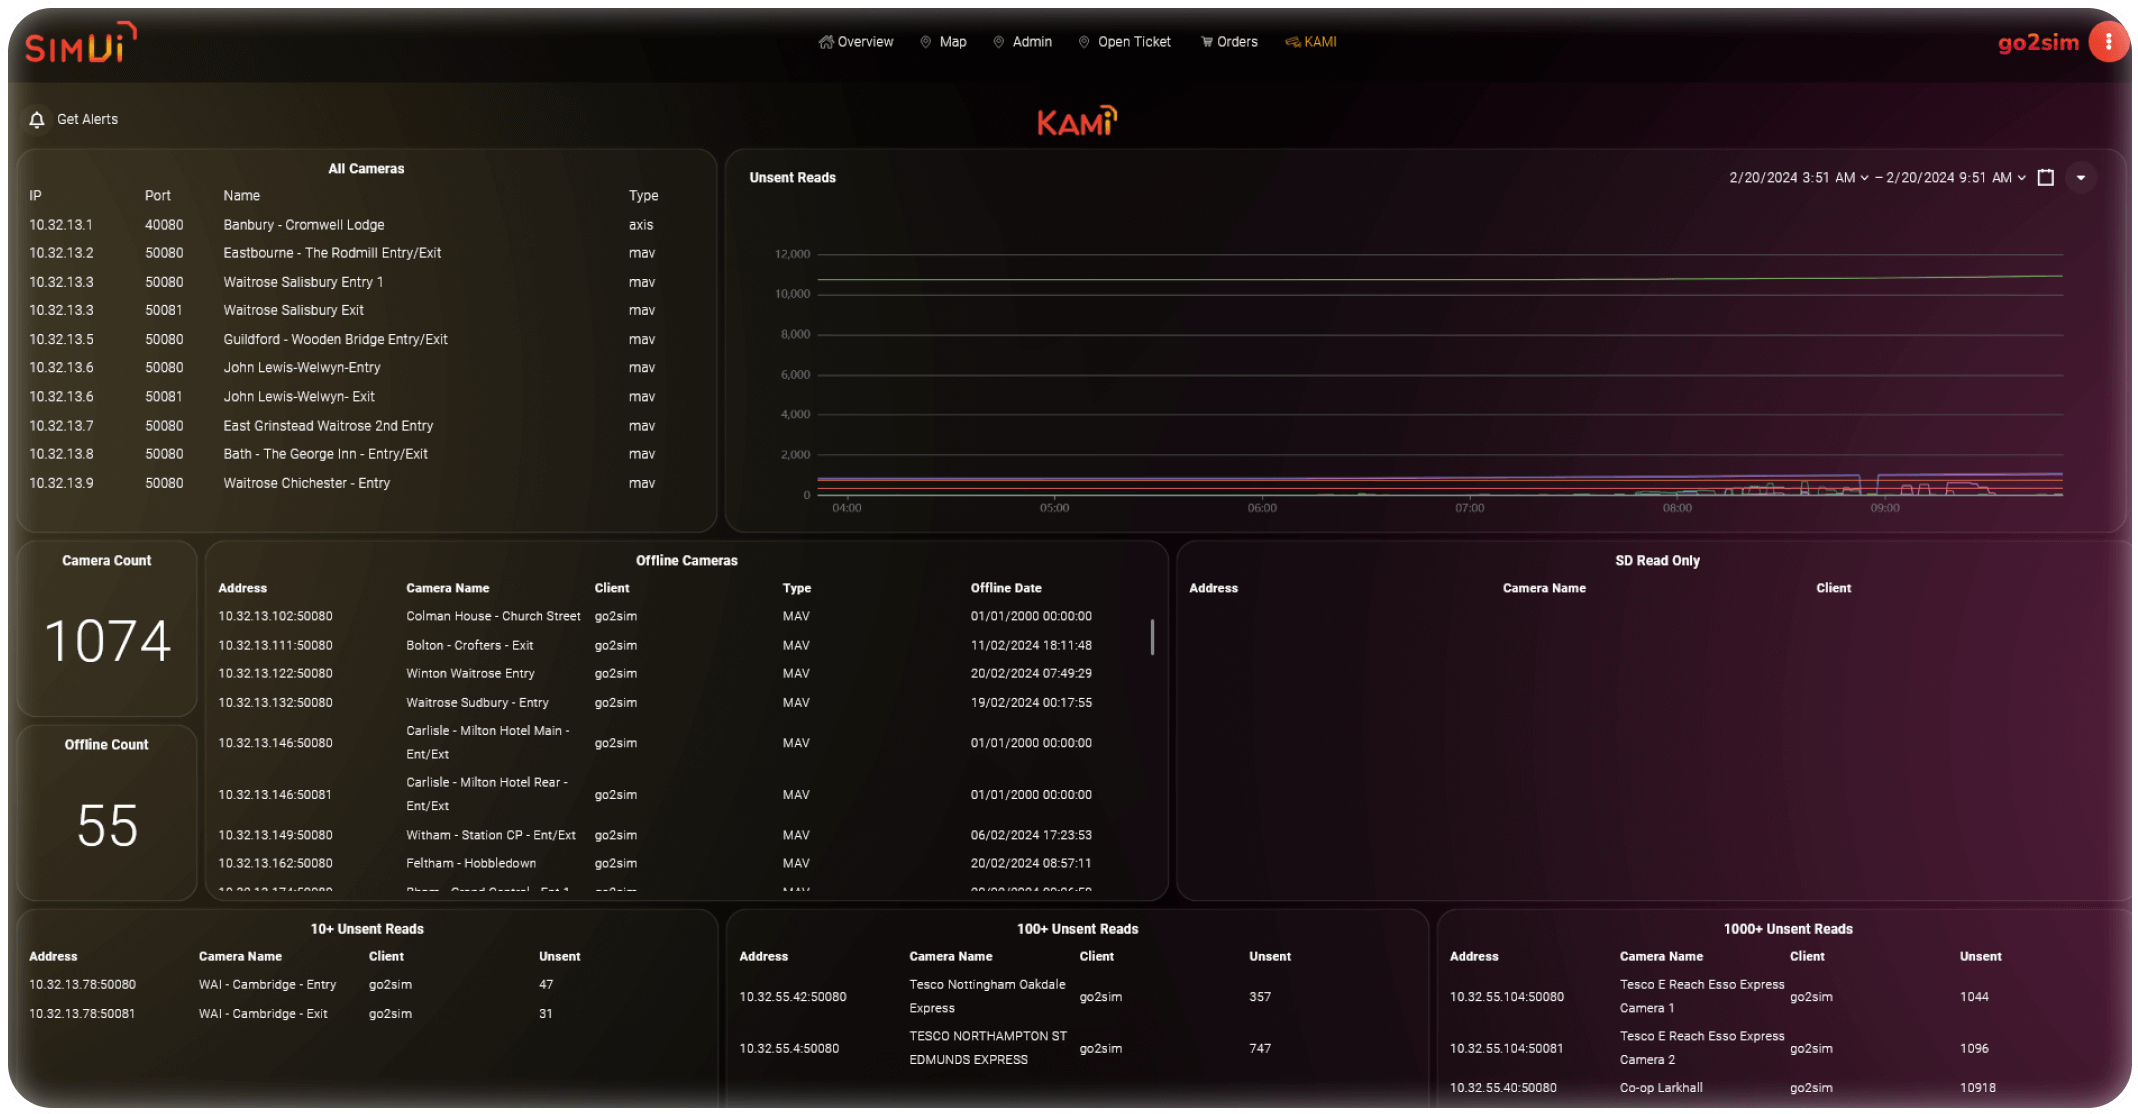Image resolution: width=2138 pixels, height=1114 pixels.
Task: Expand the start time dropdown chevron
Action: point(1864,178)
